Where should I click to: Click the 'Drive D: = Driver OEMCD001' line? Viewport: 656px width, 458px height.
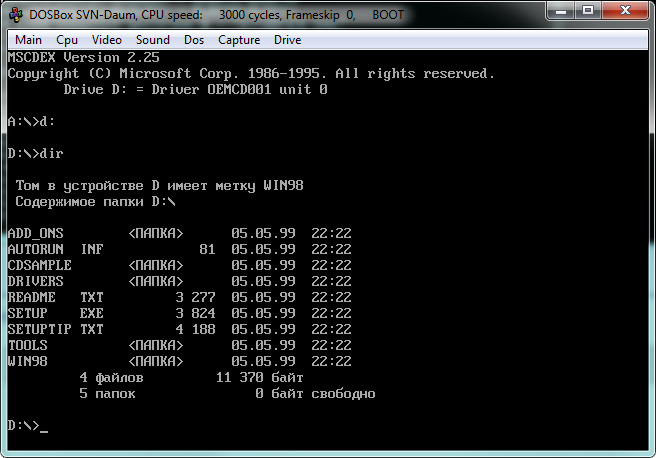coord(195,89)
